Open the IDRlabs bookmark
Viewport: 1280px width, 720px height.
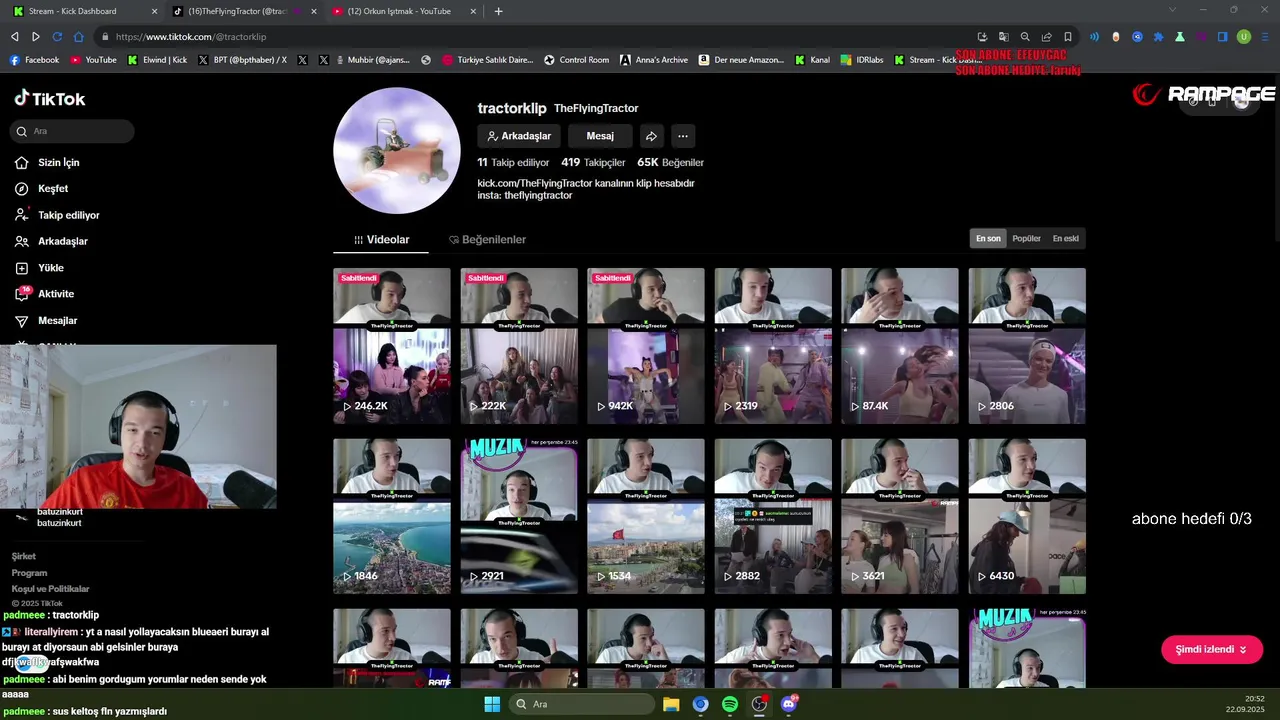tap(864, 60)
